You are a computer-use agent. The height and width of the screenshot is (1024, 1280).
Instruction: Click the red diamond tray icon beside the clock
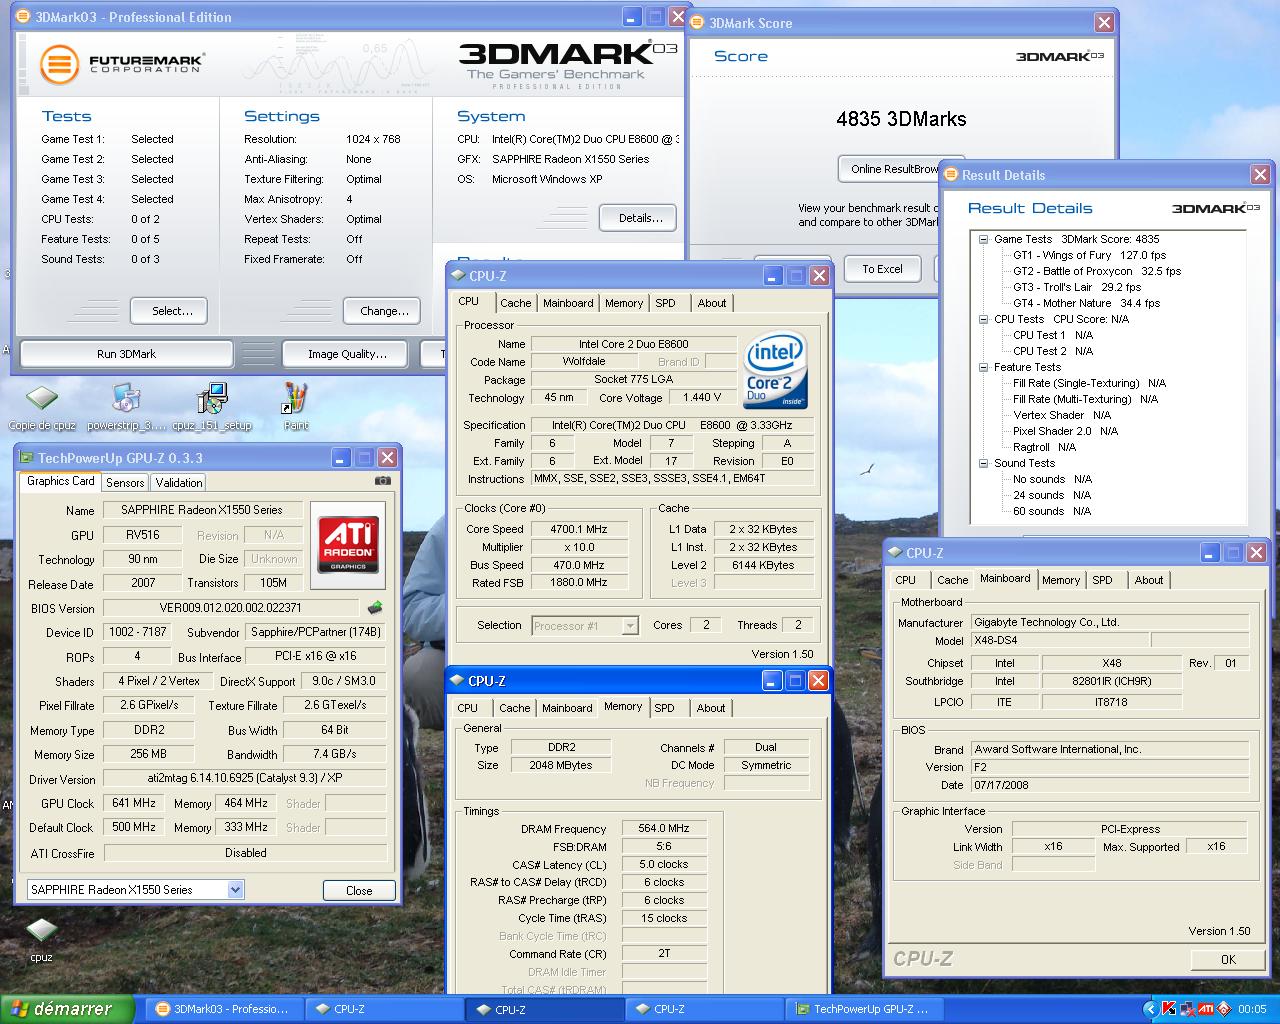click(1223, 1009)
